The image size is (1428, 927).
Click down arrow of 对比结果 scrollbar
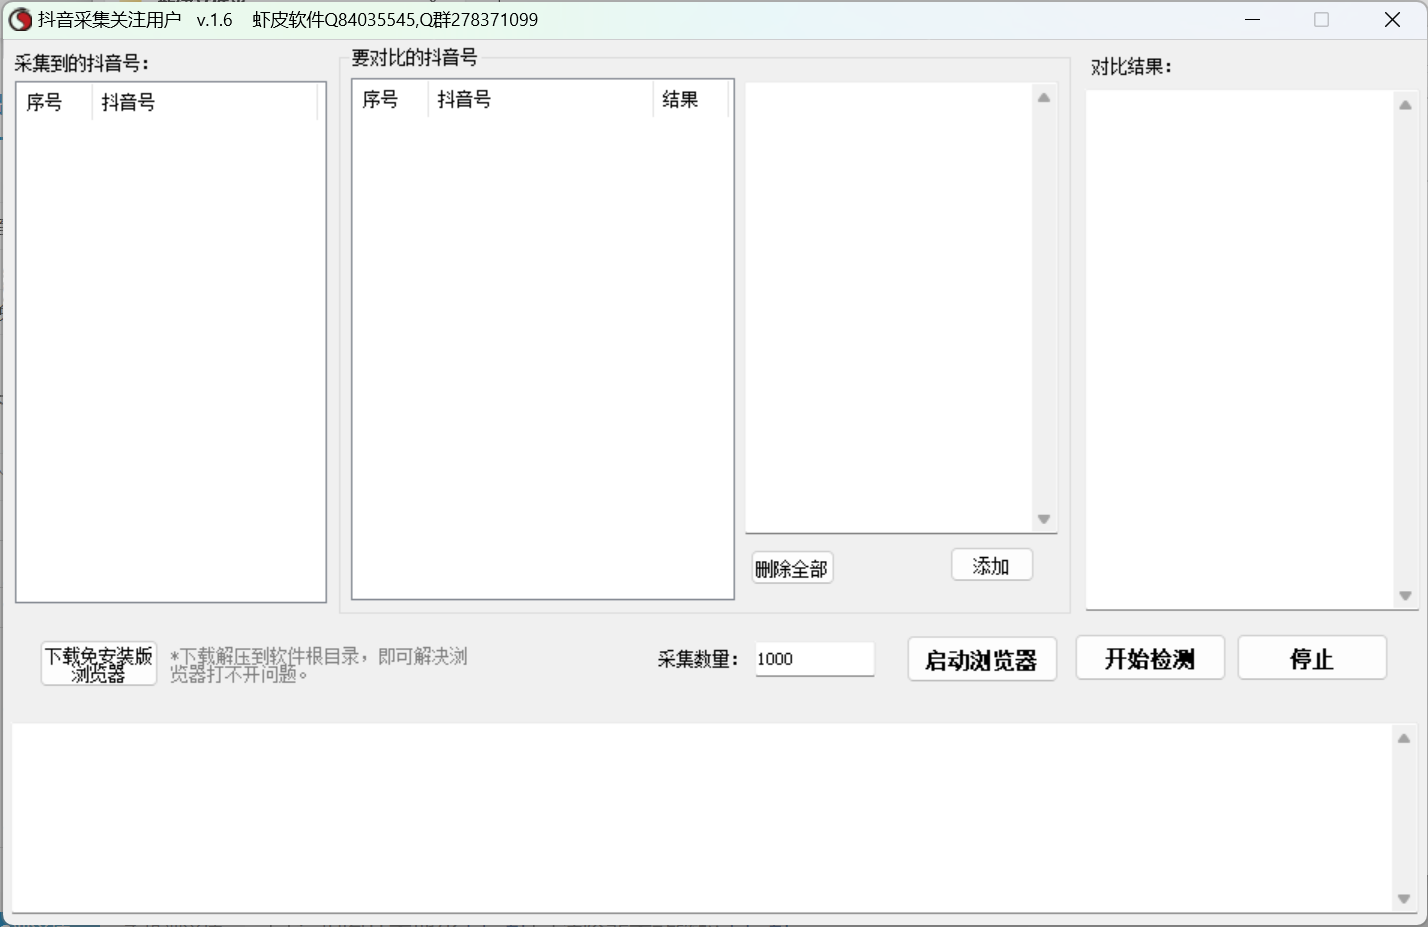1405,595
